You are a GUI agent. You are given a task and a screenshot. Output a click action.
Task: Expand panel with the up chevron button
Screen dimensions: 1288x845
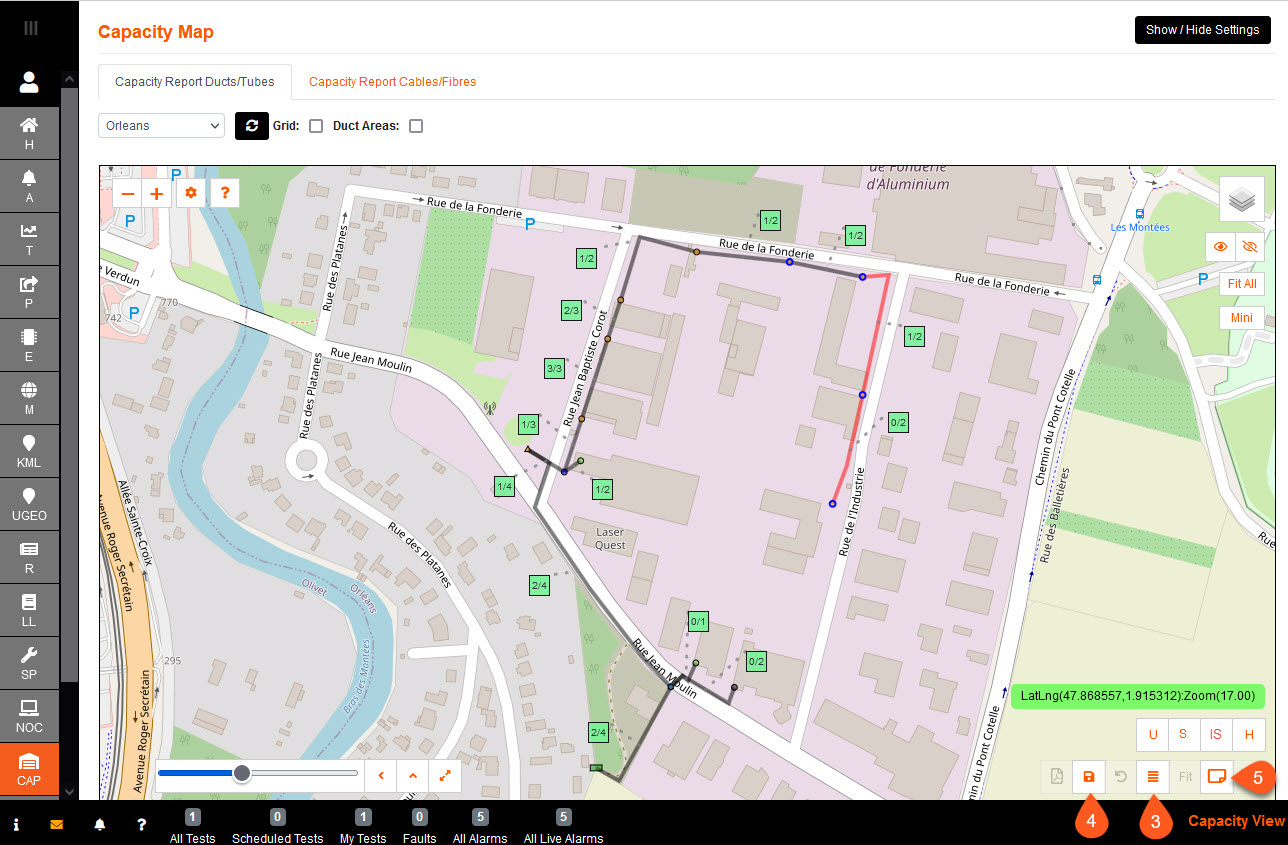[412, 774]
